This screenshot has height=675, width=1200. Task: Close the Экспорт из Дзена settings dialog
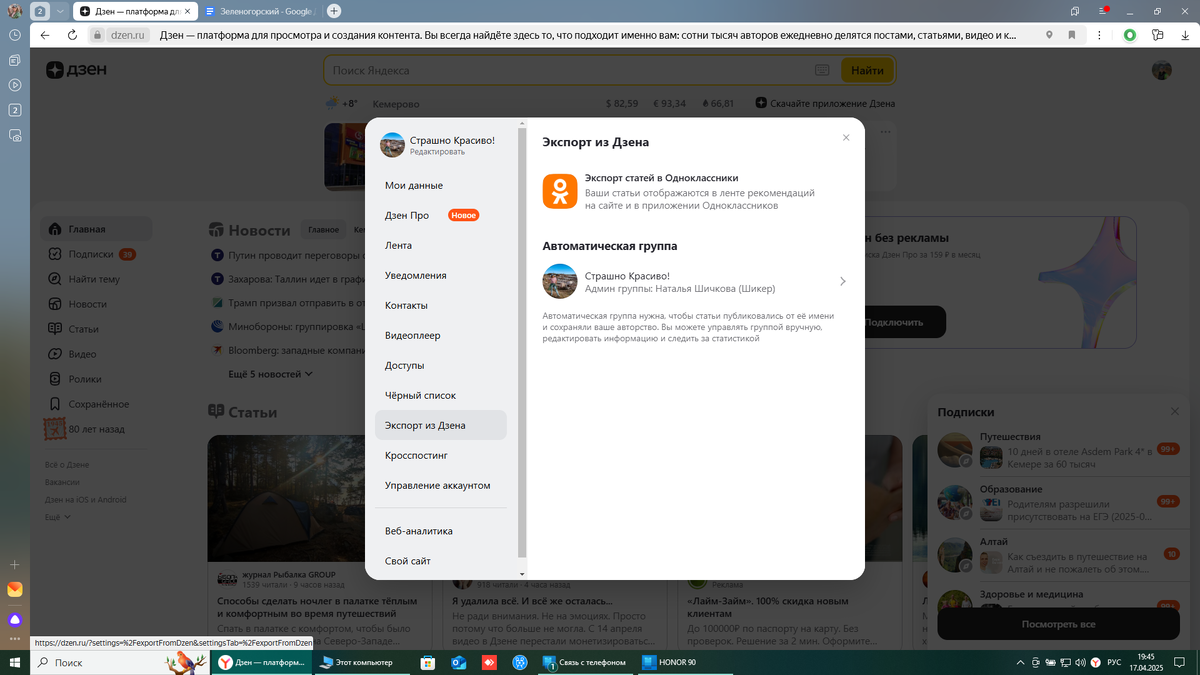(x=846, y=138)
